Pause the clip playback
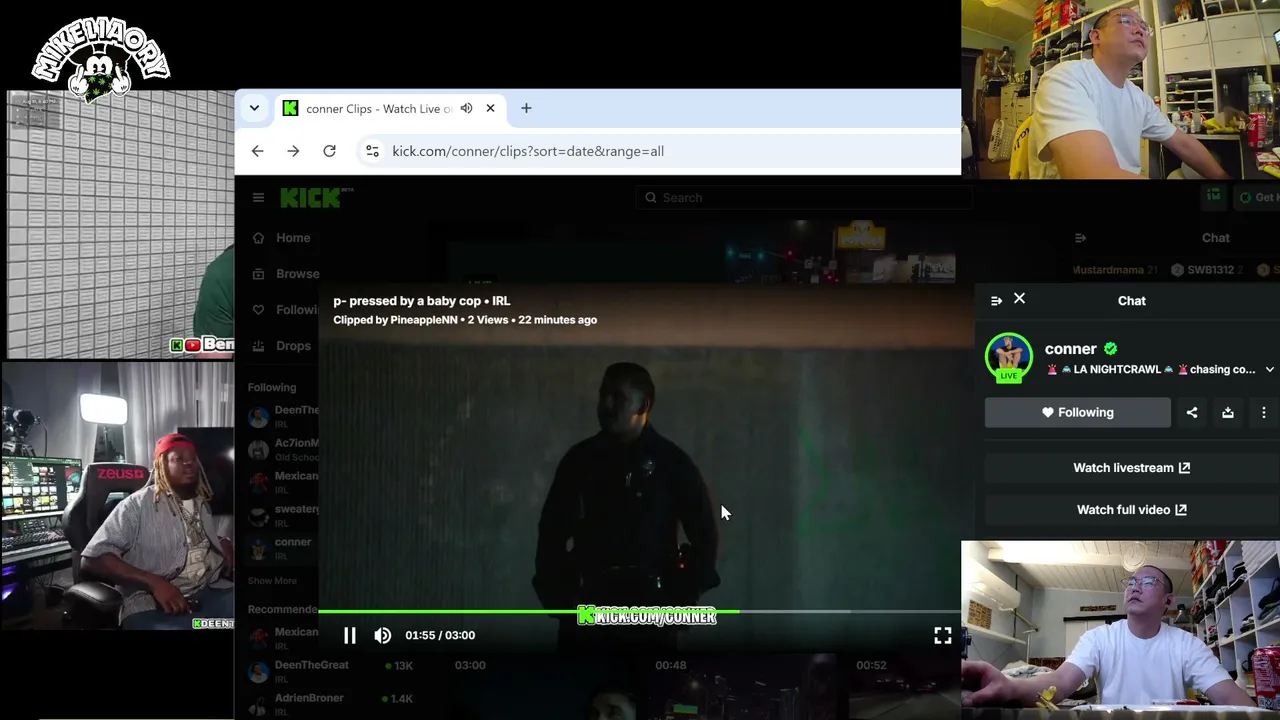Image resolution: width=1280 pixels, height=720 pixels. pos(349,635)
